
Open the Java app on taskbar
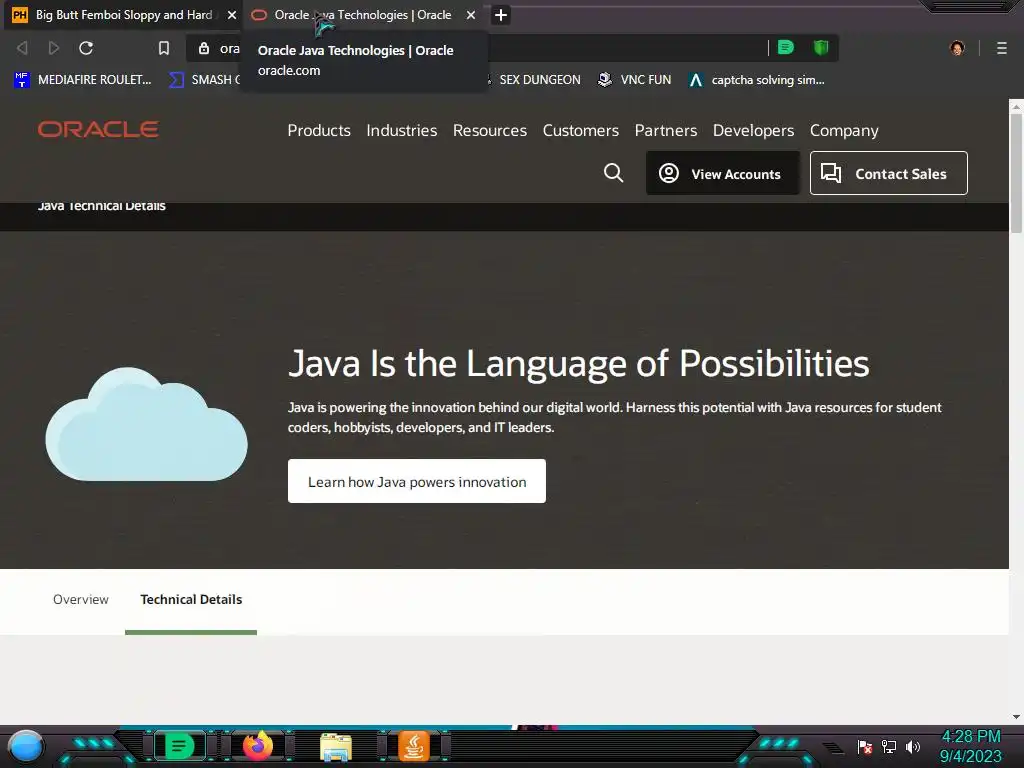413,746
